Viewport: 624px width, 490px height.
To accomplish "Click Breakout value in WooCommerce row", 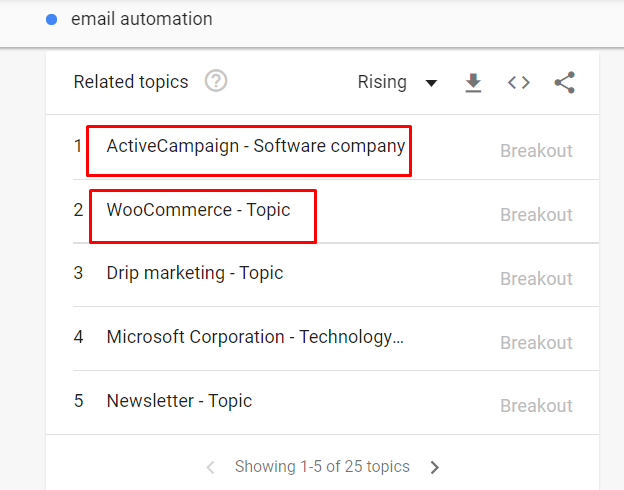I will pyautogui.click(x=536, y=215).
